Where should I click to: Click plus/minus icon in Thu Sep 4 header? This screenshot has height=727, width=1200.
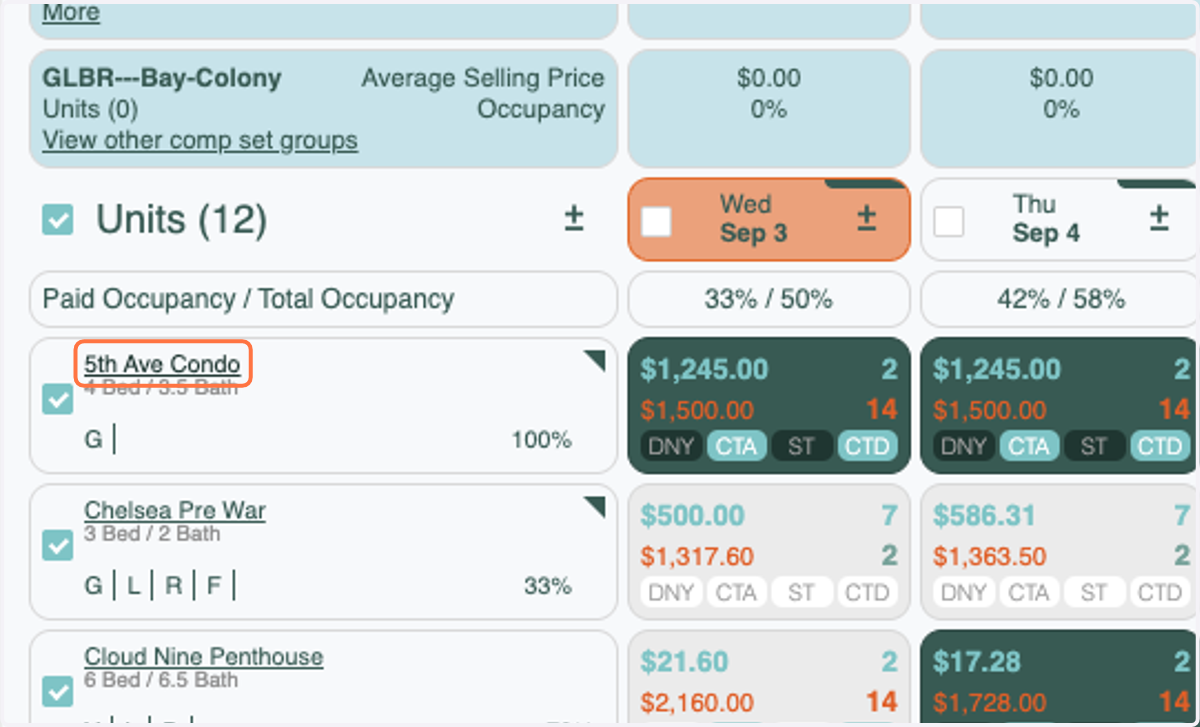click(x=1159, y=218)
